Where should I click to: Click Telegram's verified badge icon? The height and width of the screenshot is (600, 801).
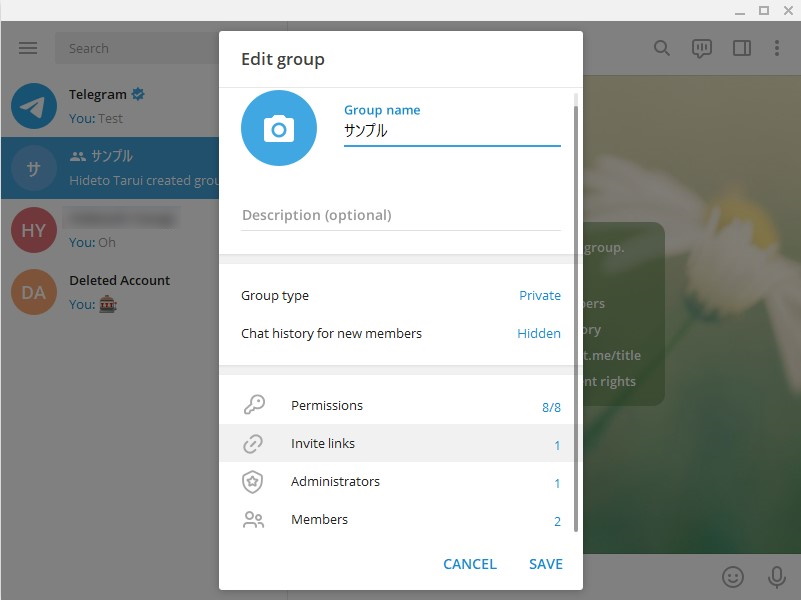click(138, 94)
